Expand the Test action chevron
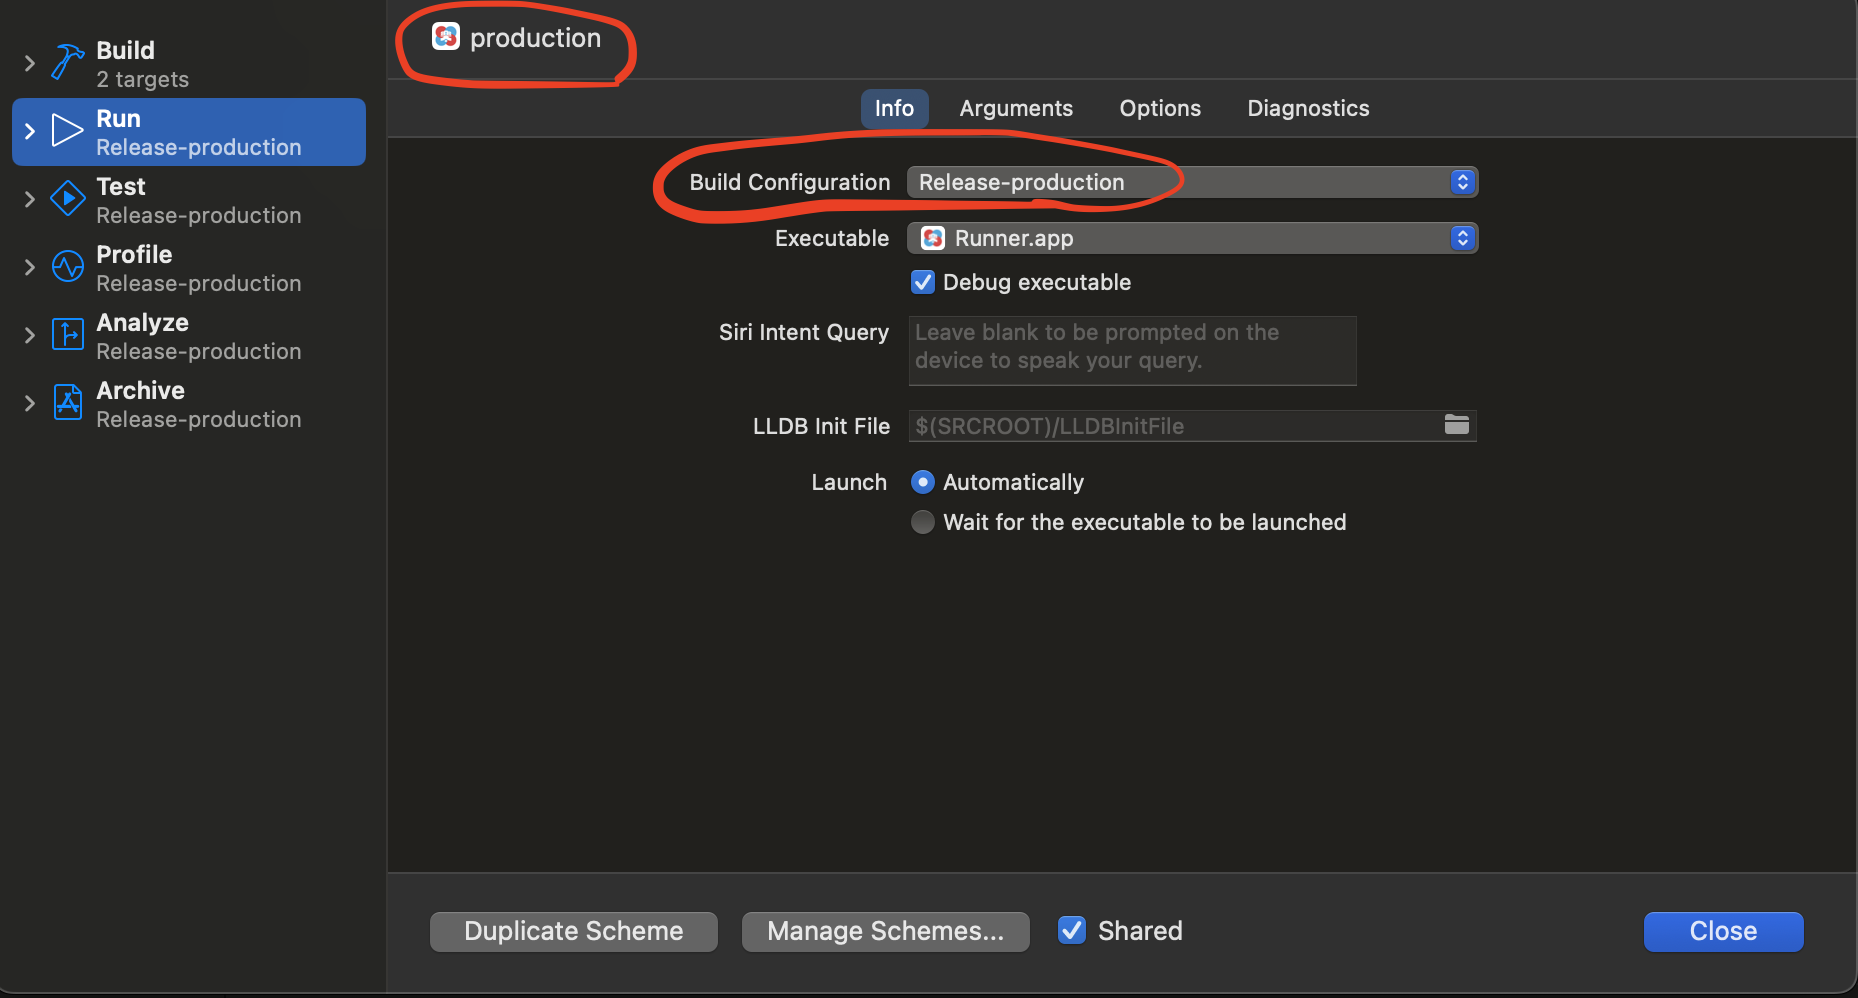 [x=29, y=199]
